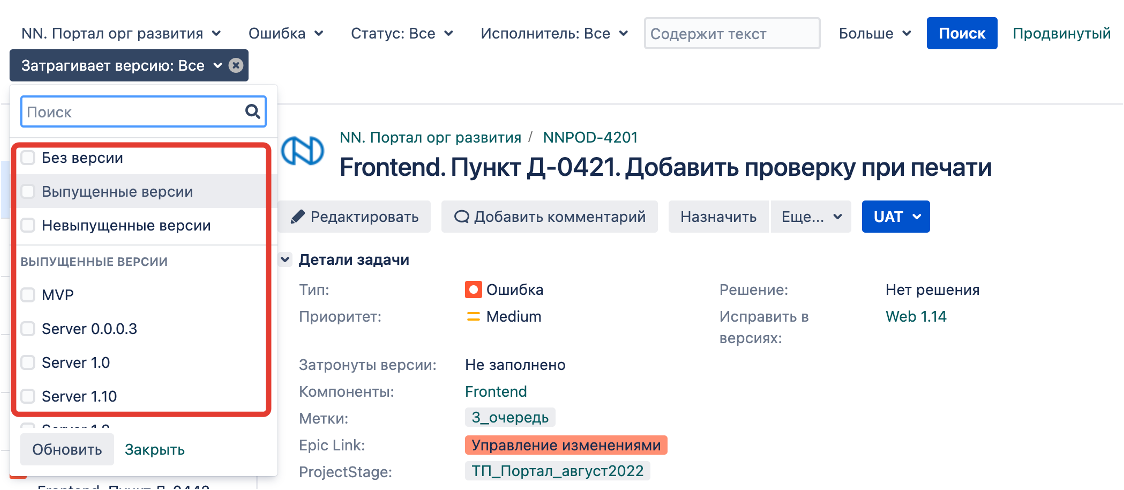
Task: Tick the 'Невыпущенные версии' checkbox
Action: (x=28, y=225)
